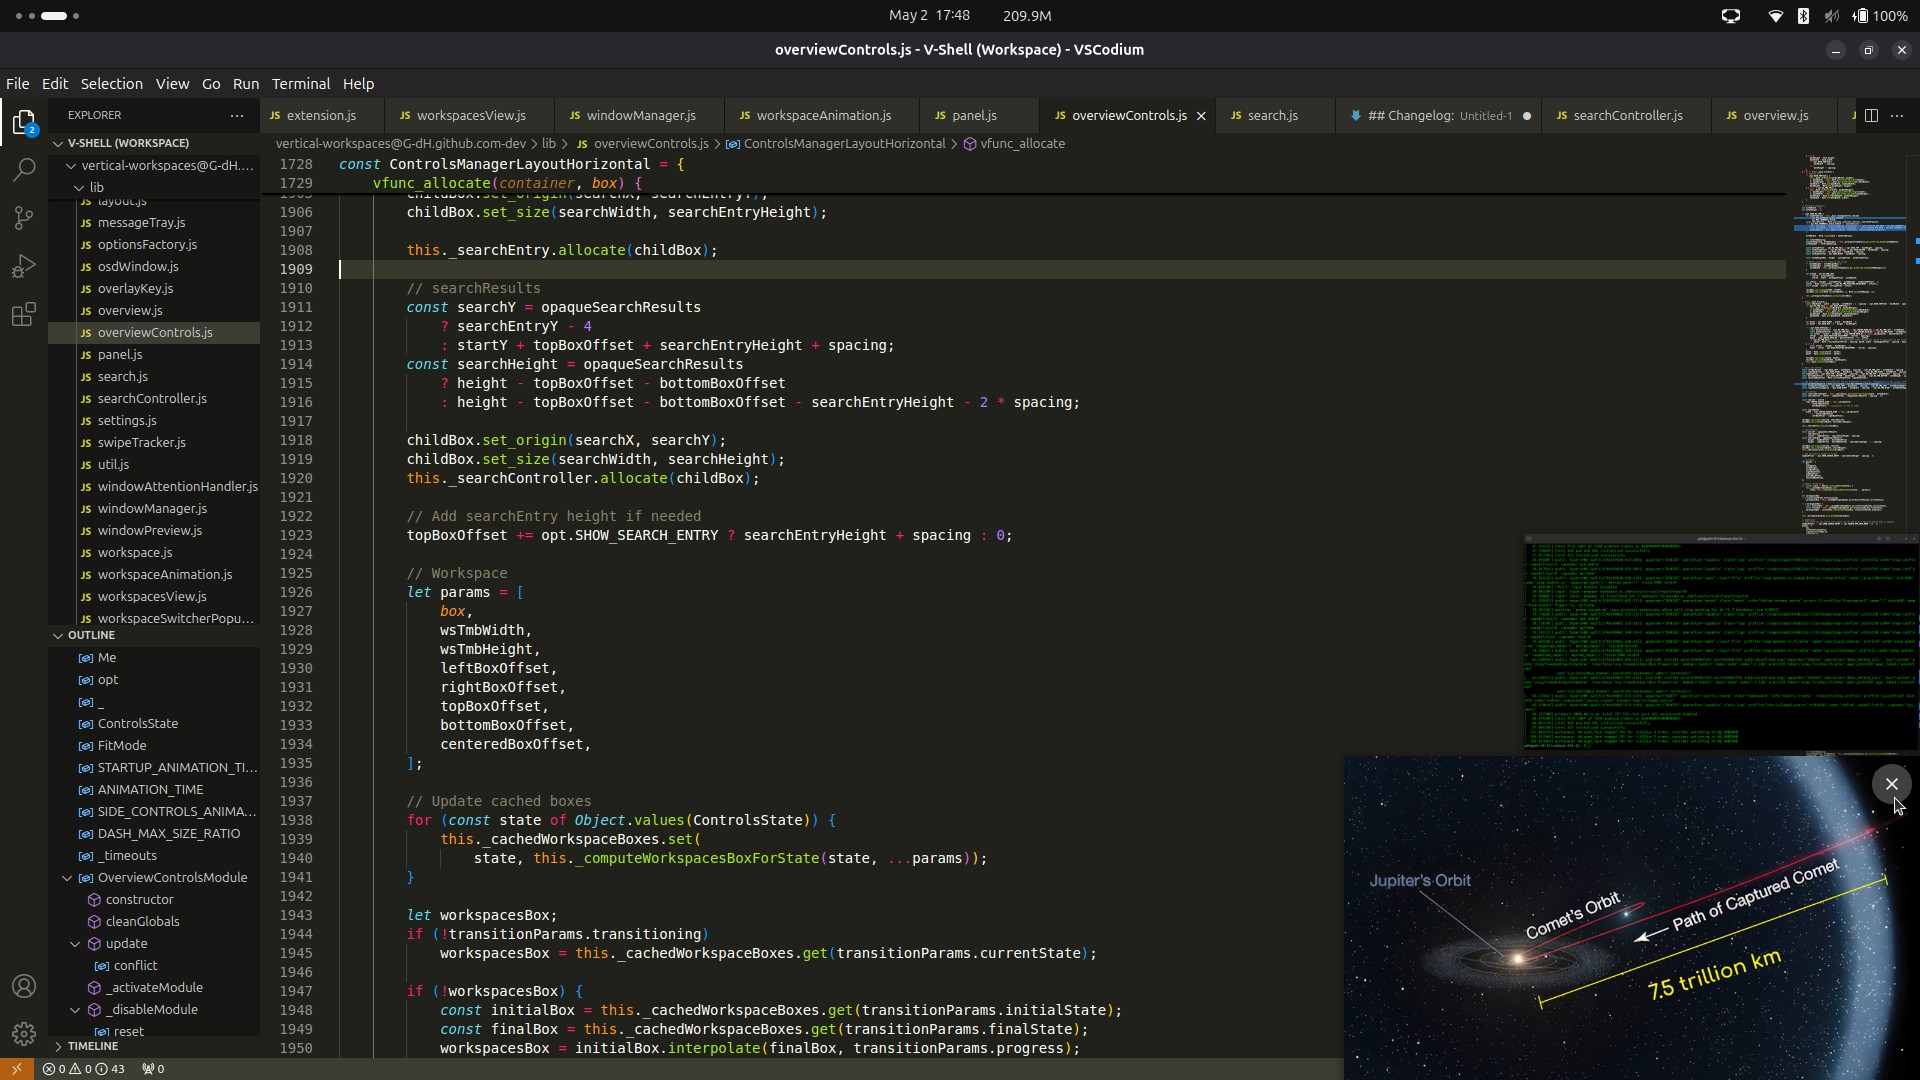Screen dimensions: 1920x1080
Task: Click the comet orbit video overlay
Action: coord(1631,918)
